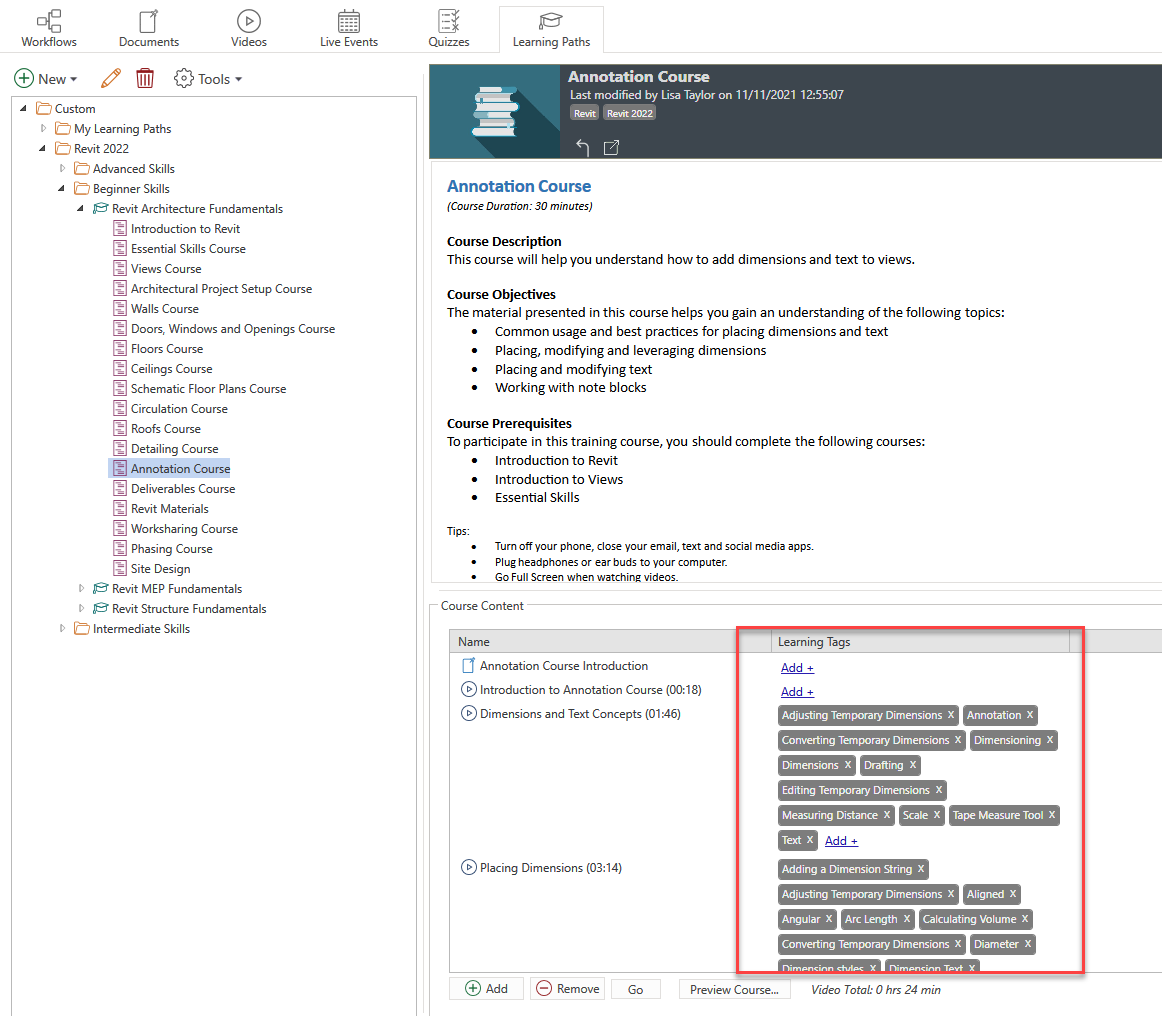Click the green plus Add icon below Course Content
The width and height of the screenshot is (1162, 1016).
tap(486, 988)
